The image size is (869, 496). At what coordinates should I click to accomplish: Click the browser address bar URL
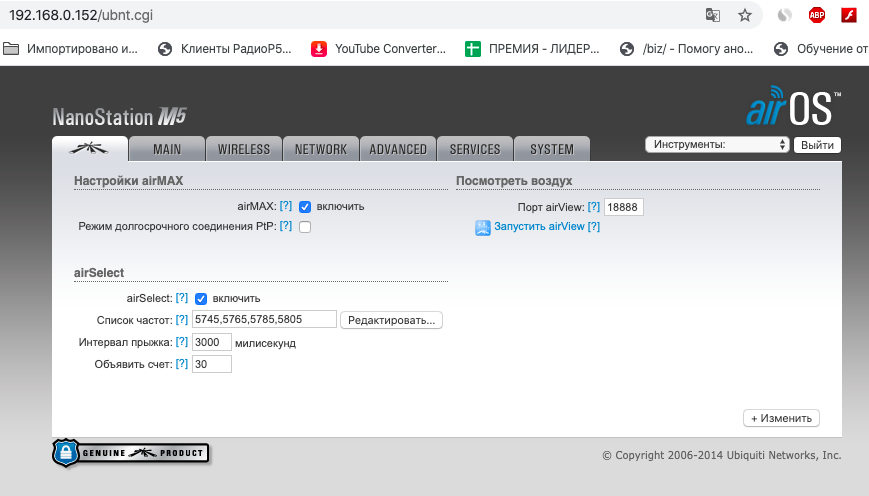tap(81, 15)
